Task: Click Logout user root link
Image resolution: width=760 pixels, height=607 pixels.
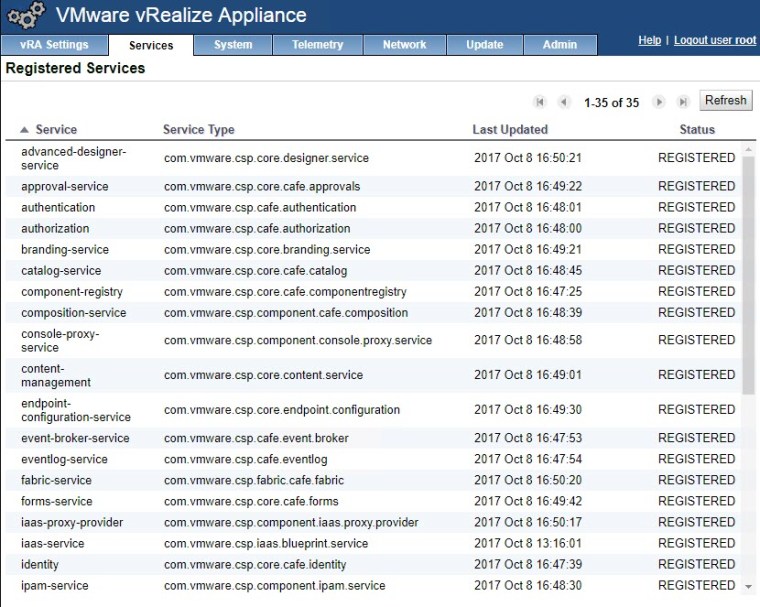Action: coord(715,40)
